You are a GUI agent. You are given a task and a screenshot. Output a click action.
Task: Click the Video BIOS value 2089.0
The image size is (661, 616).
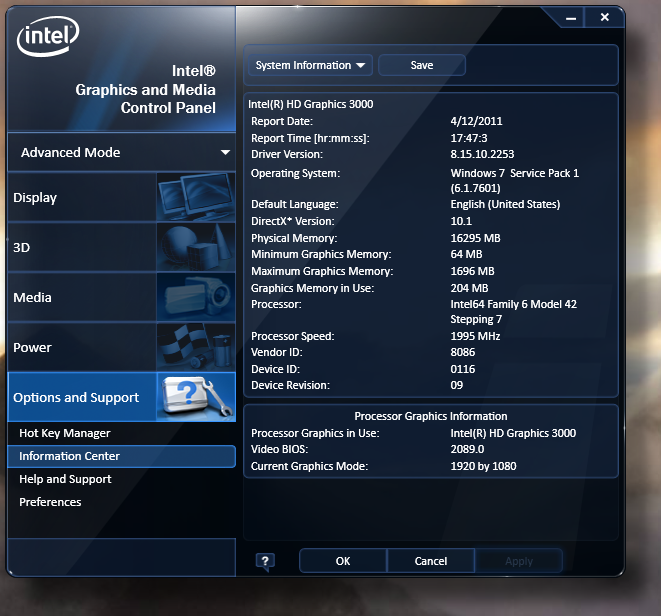467,449
